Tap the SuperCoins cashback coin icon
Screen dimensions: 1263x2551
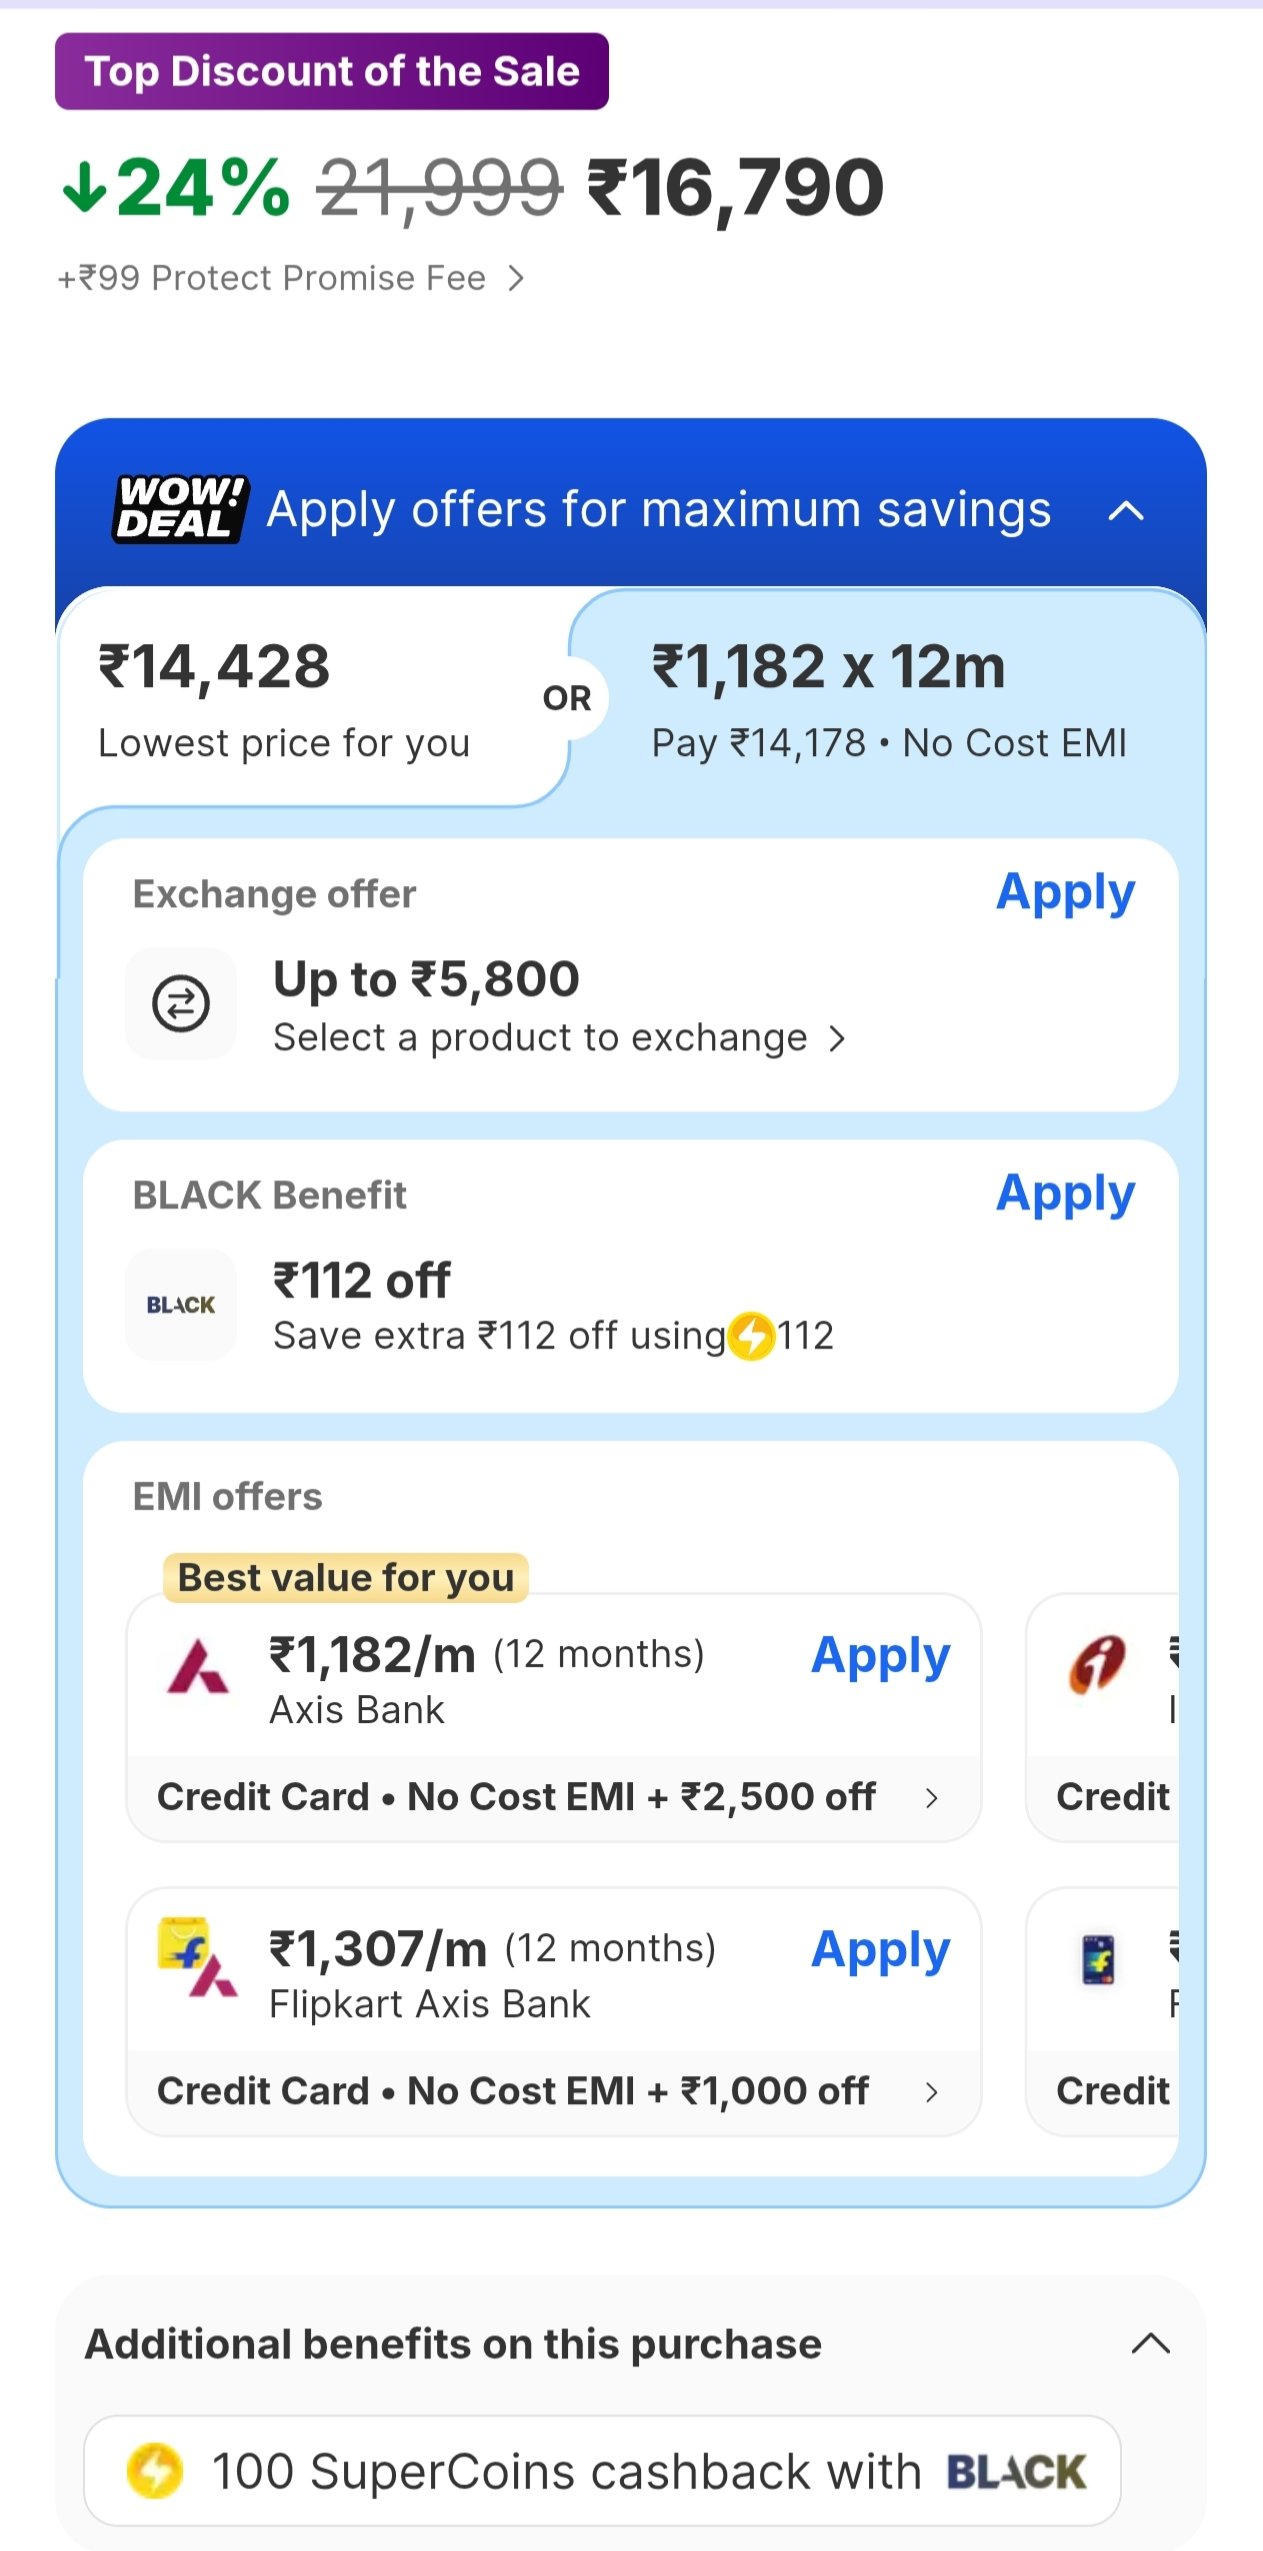pos(155,2470)
